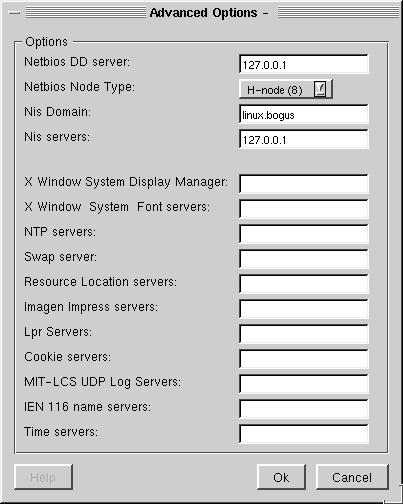Click the Help button
403x504 pixels.
tap(43, 477)
